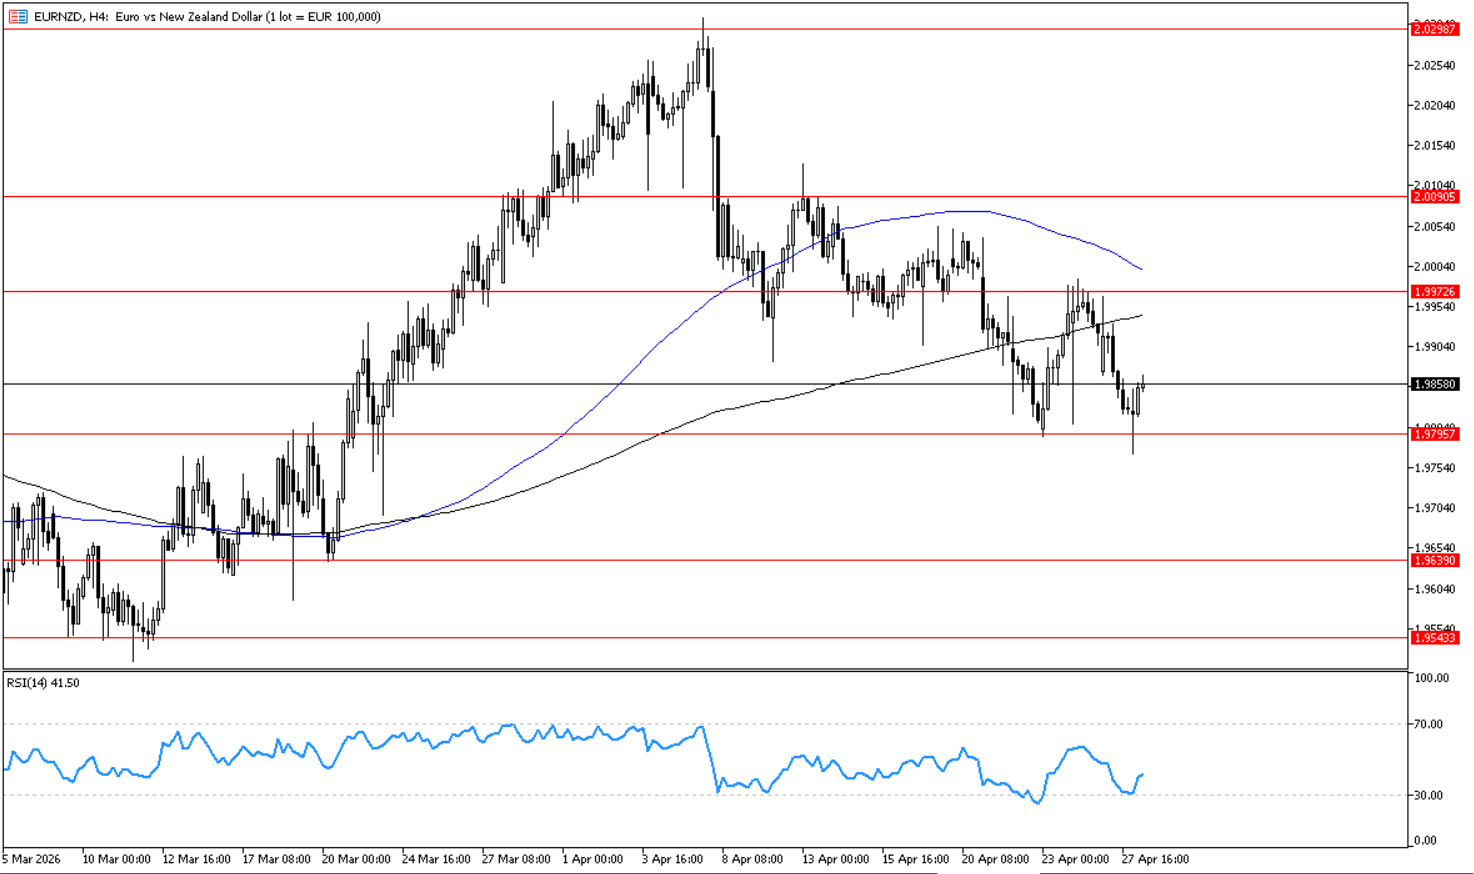1474x874 pixels.
Task: Click the RSI(14) 41.50 indicator label
Action: (x=43, y=683)
